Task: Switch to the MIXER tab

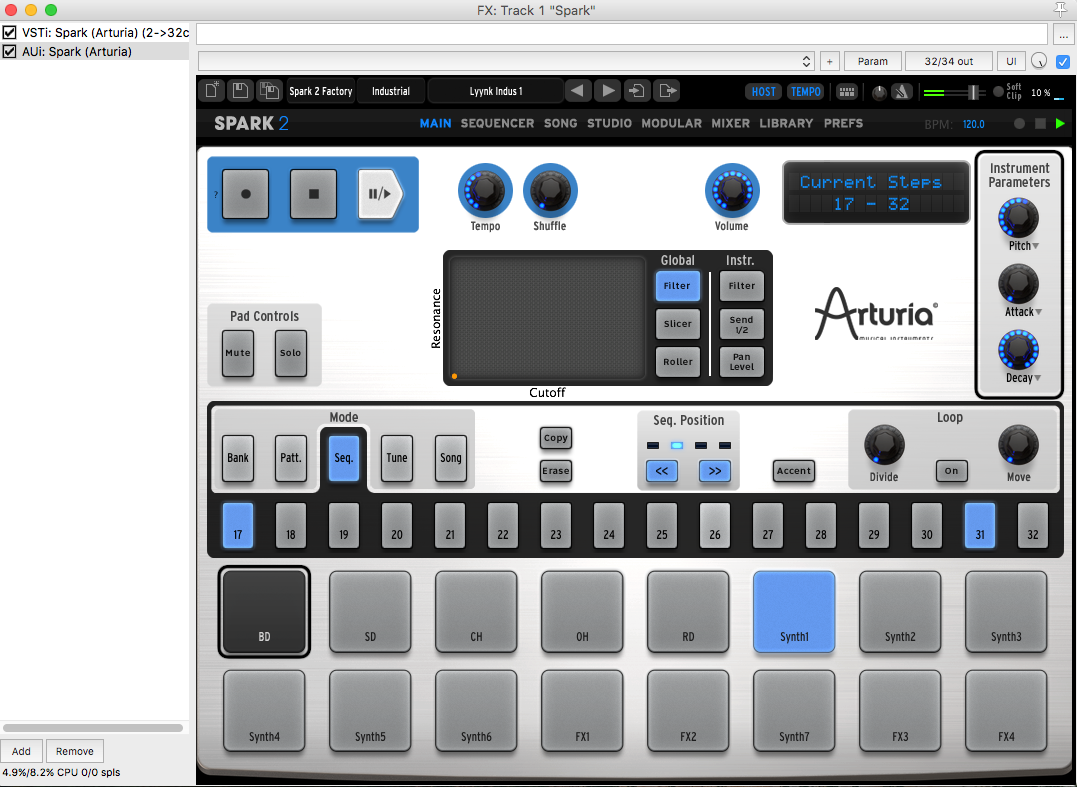Action: (731, 124)
